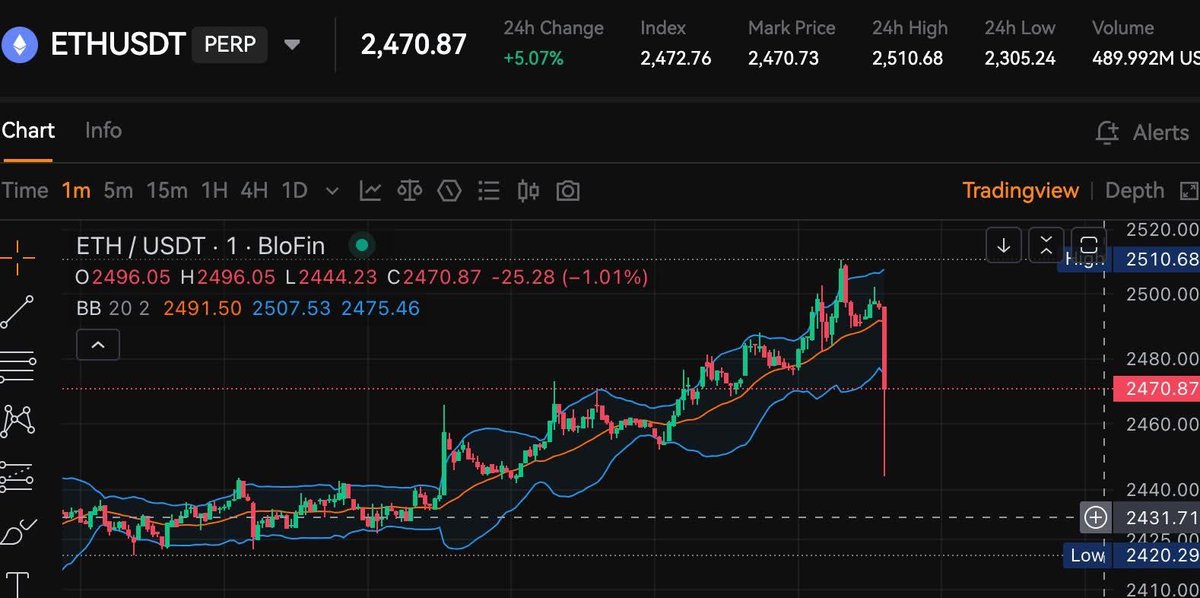Open price Alerts

coord(1161,132)
